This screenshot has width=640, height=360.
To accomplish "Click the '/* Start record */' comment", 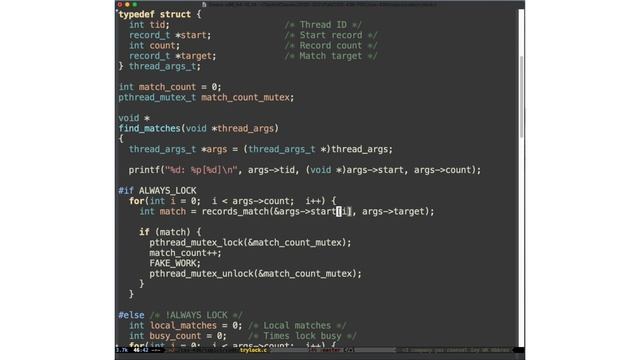I will [331, 35].
